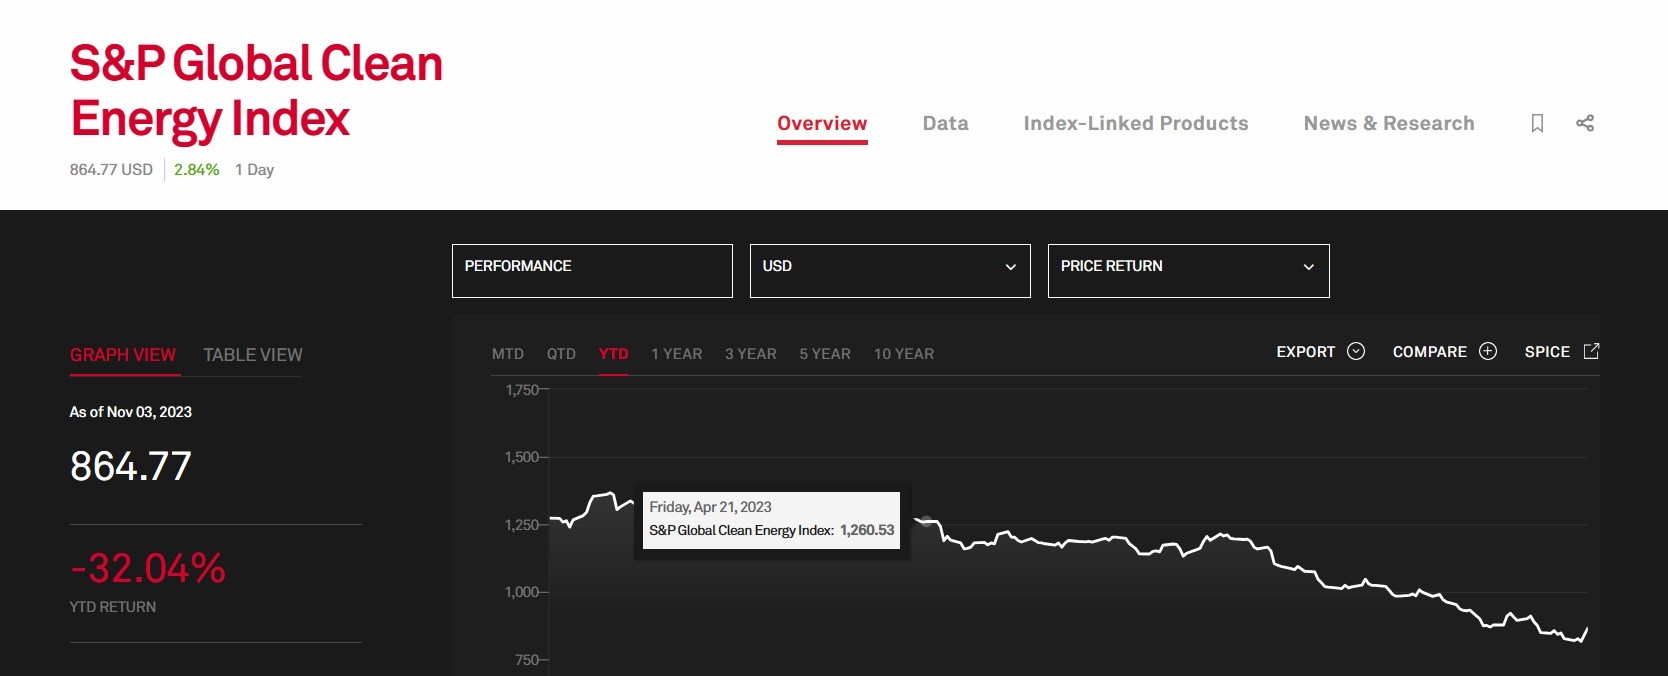Switch to the Overview tab

click(x=822, y=123)
